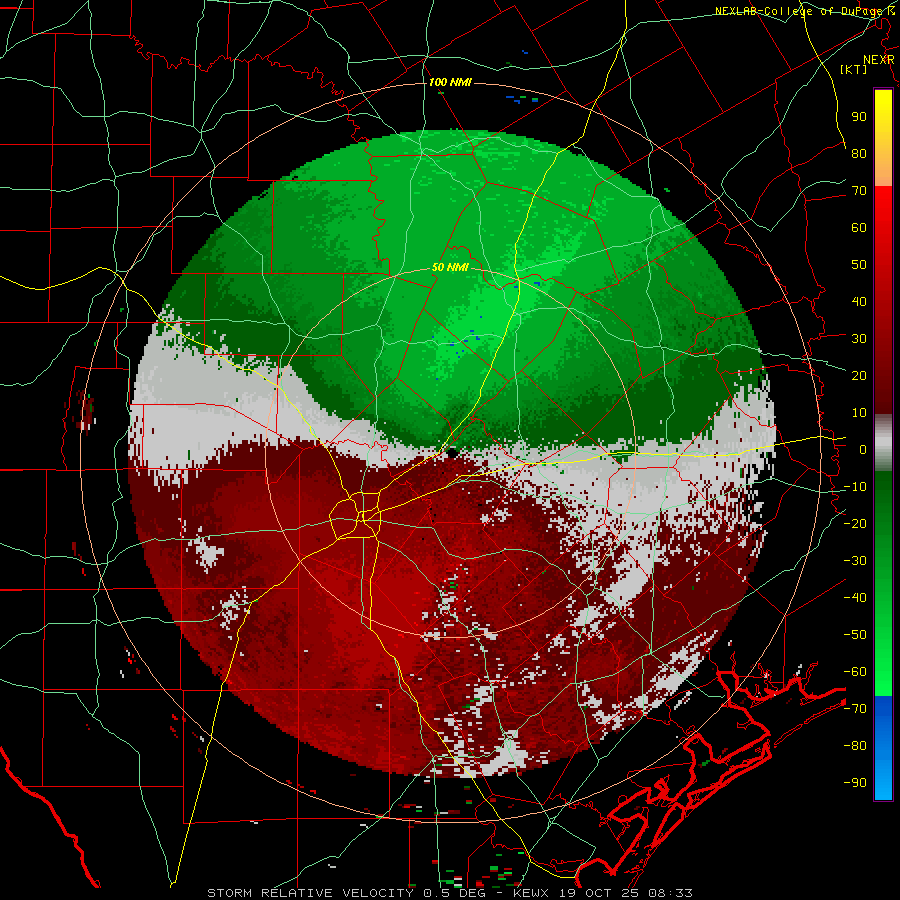900x900 pixels.
Task: Select the positive "40" legend value
Action: click(859, 302)
